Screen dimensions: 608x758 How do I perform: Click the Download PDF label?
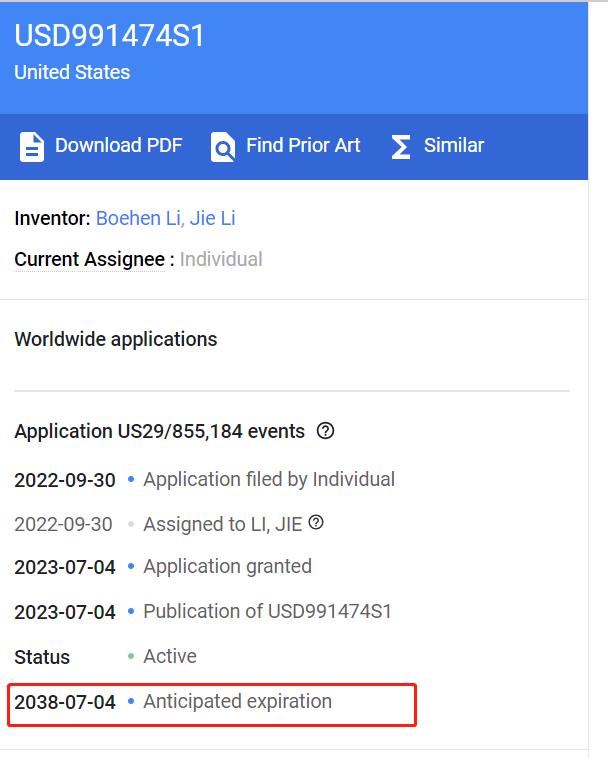[118, 146]
